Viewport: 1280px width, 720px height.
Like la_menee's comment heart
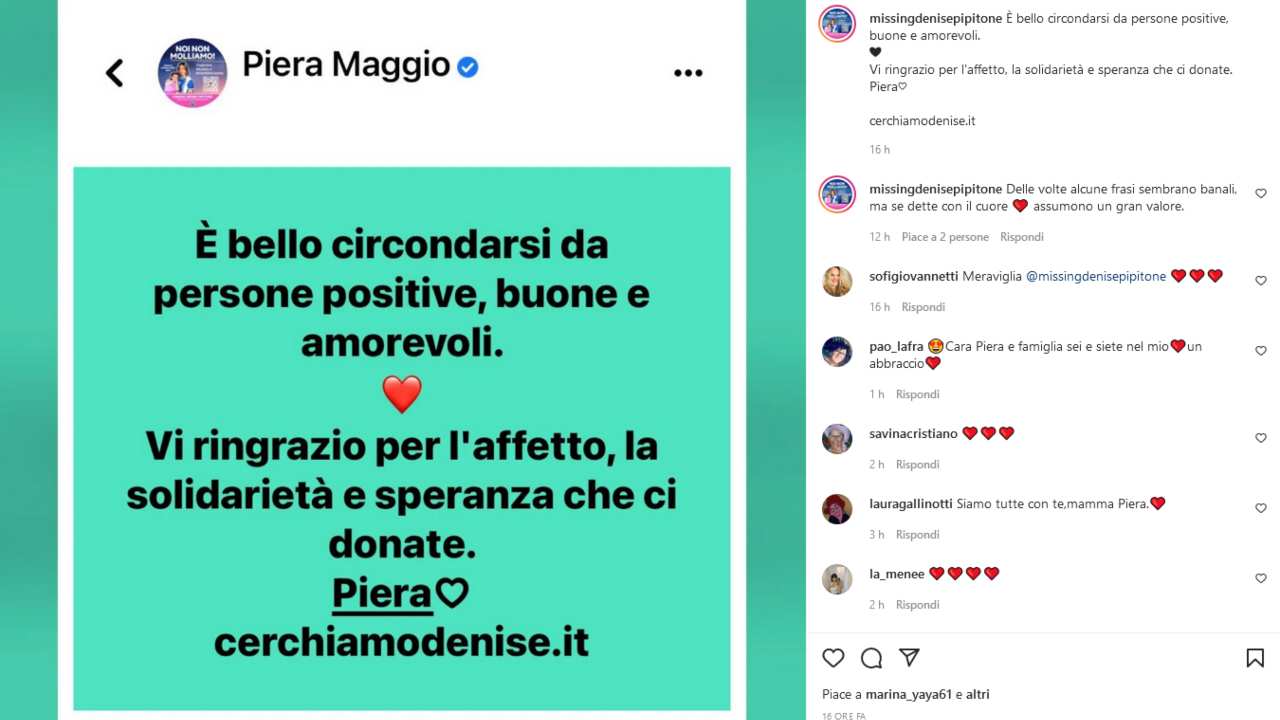click(1260, 578)
